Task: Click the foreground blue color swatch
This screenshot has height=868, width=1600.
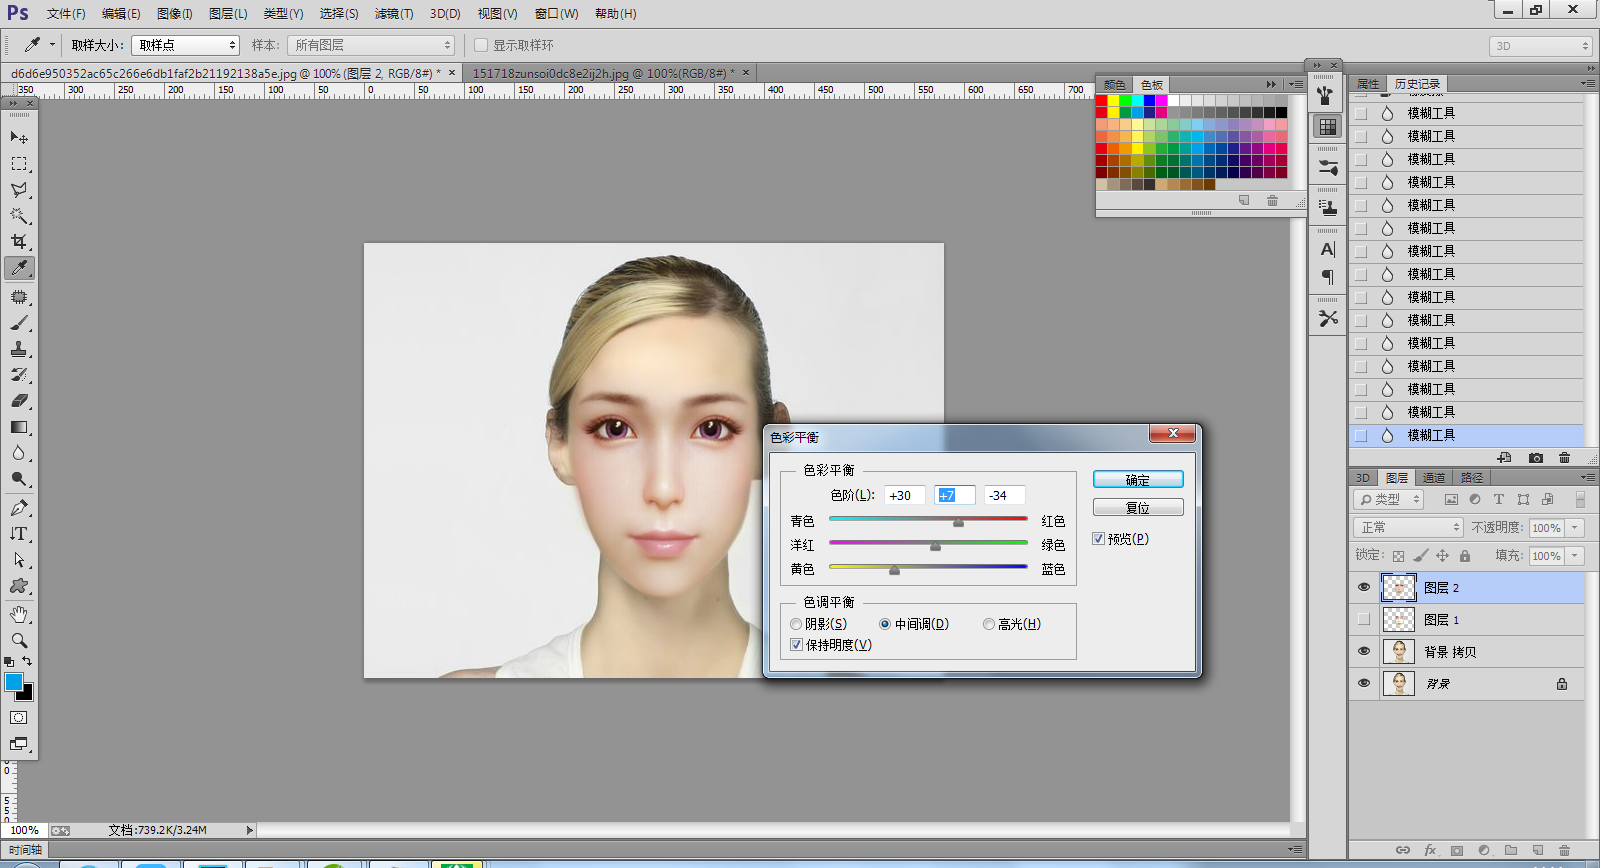Action: point(14,682)
